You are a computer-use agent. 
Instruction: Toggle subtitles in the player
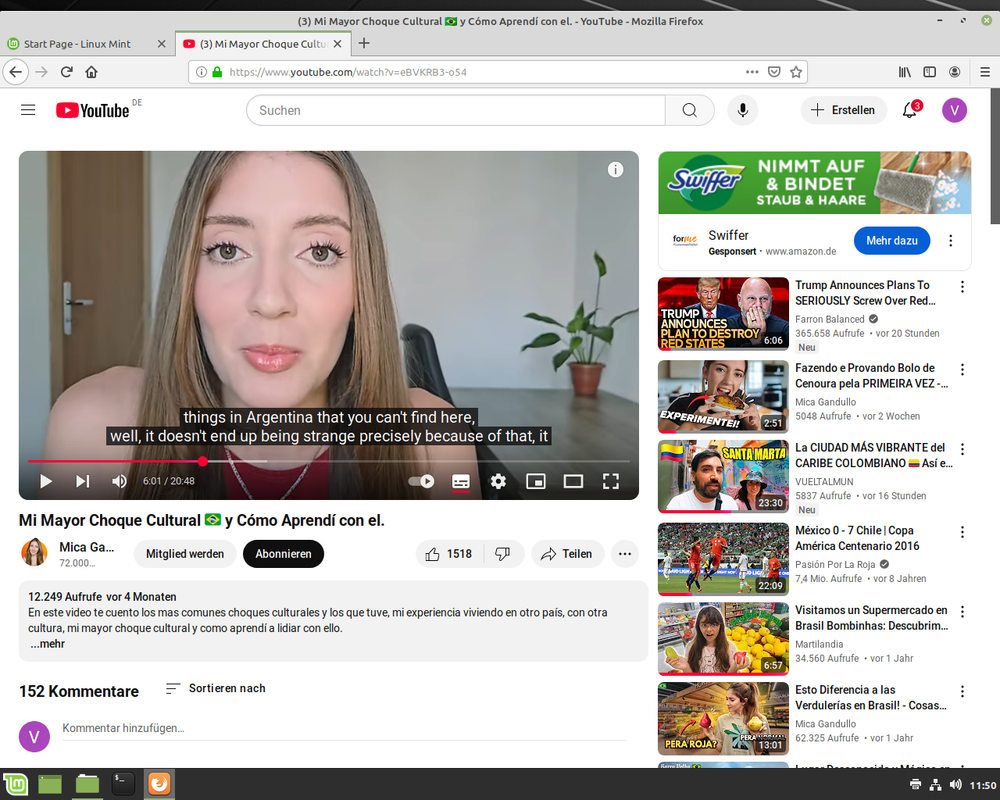click(460, 482)
